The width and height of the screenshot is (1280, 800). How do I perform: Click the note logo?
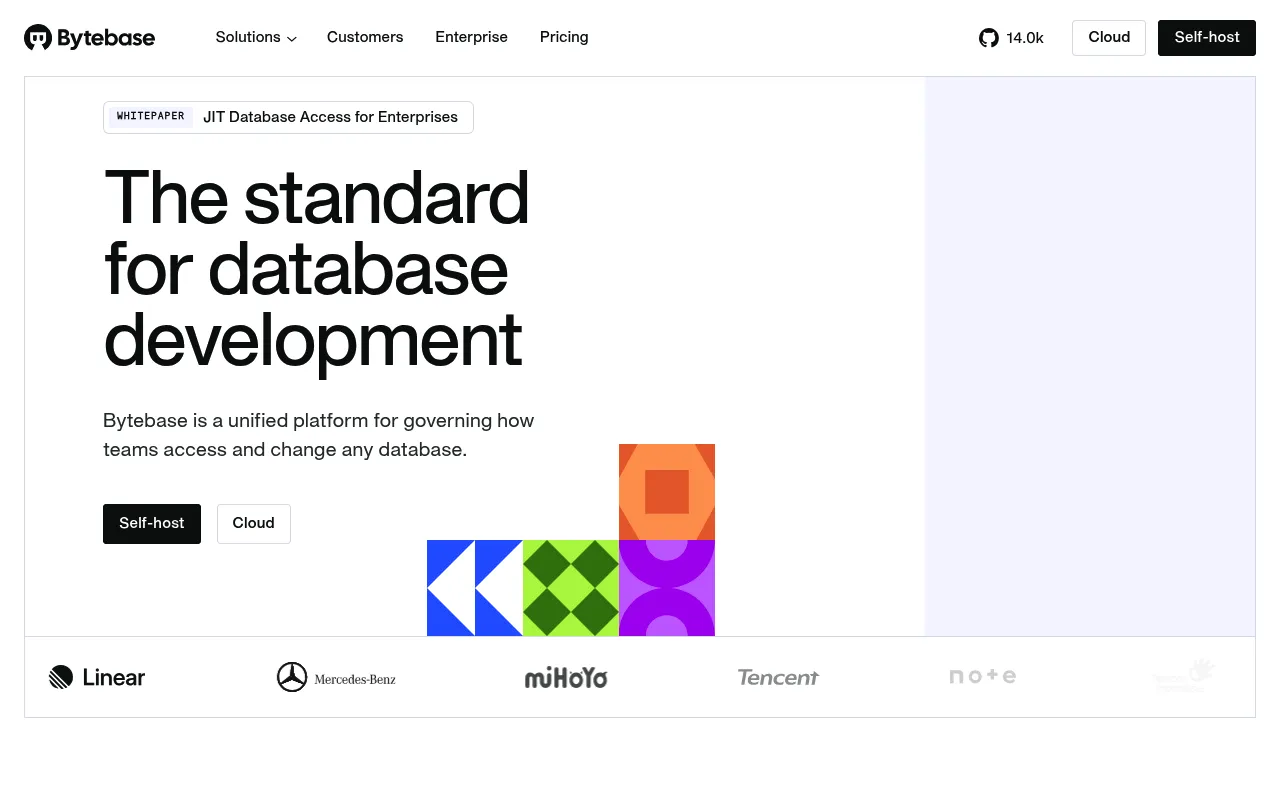pos(983,676)
